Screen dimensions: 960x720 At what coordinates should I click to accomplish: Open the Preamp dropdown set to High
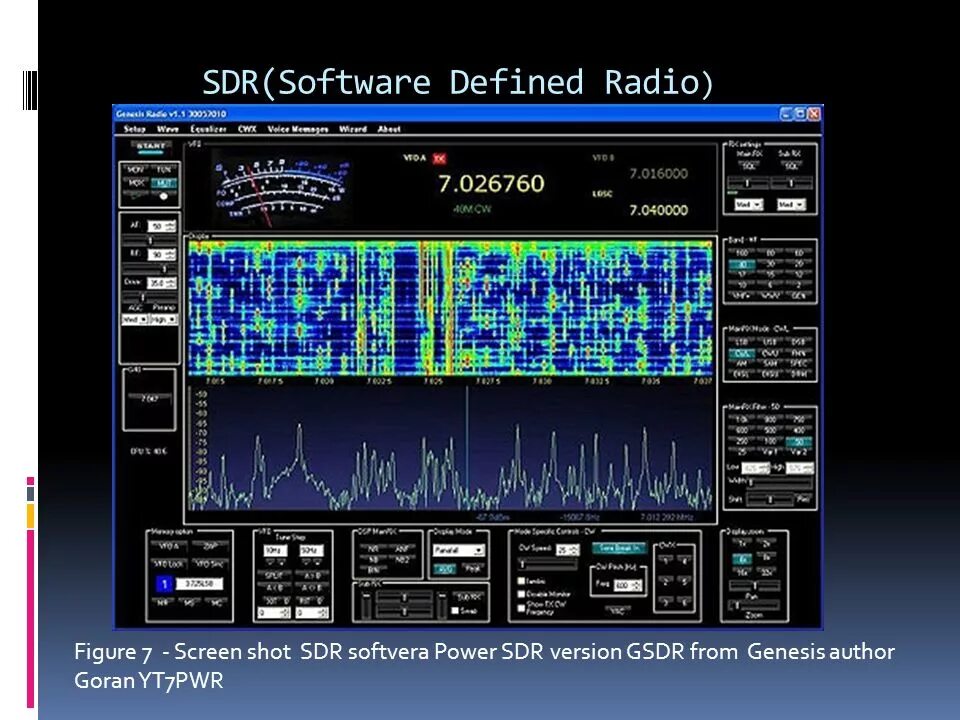pyautogui.click(x=163, y=319)
